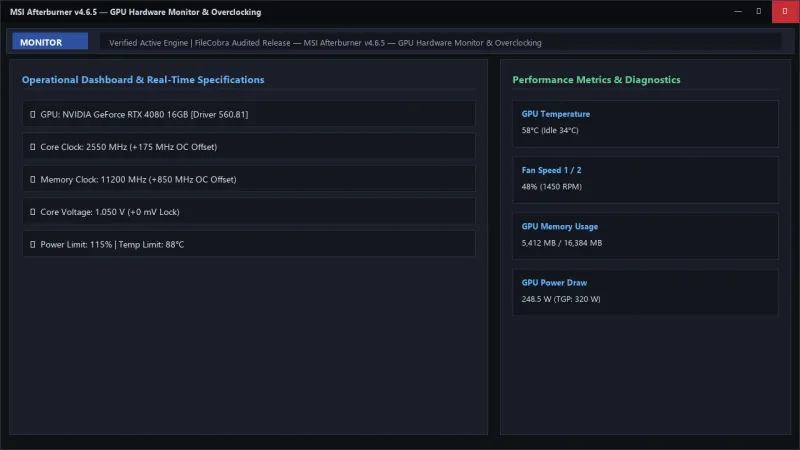Image resolution: width=800 pixels, height=450 pixels.
Task: Click the GPU NVIDIA GeForce RTX 4080 row
Action: pyautogui.click(x=249, y=114)
